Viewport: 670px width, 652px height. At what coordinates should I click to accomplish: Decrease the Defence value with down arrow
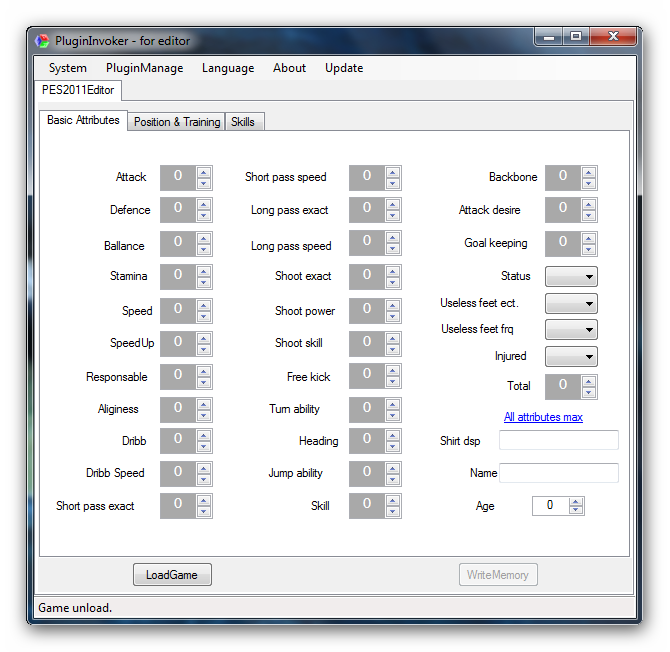tap(204, 215)
